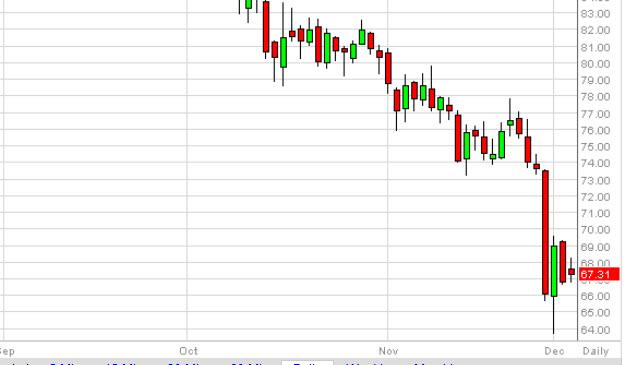644x365 pixels.
Task: Click the red 67.31 current price tag
Action: [x=599, y=274]
